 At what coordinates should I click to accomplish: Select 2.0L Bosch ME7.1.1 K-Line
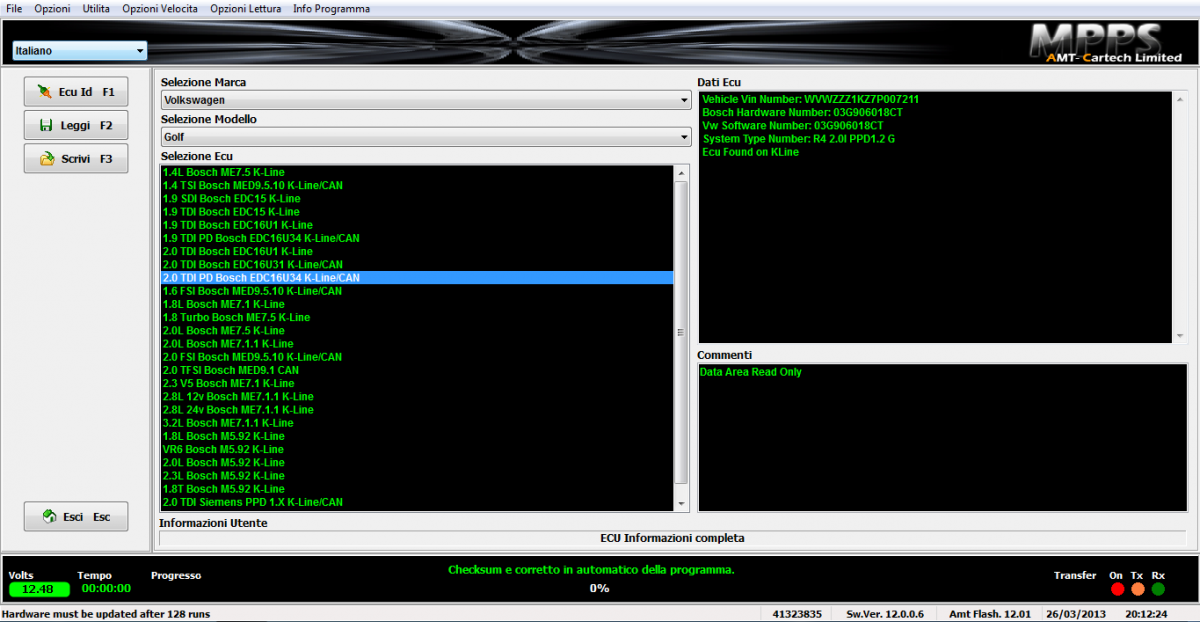point(418,344)
